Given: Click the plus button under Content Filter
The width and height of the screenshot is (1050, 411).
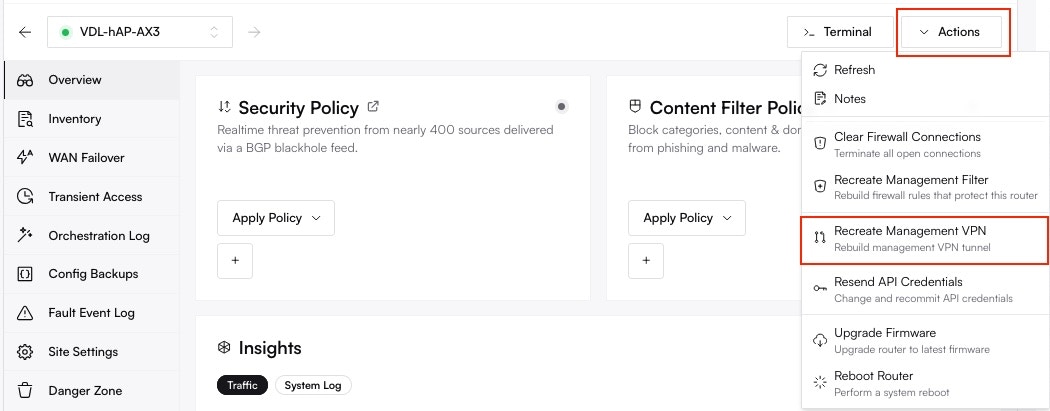Looking at the screenshot, I should click(646, 260).
